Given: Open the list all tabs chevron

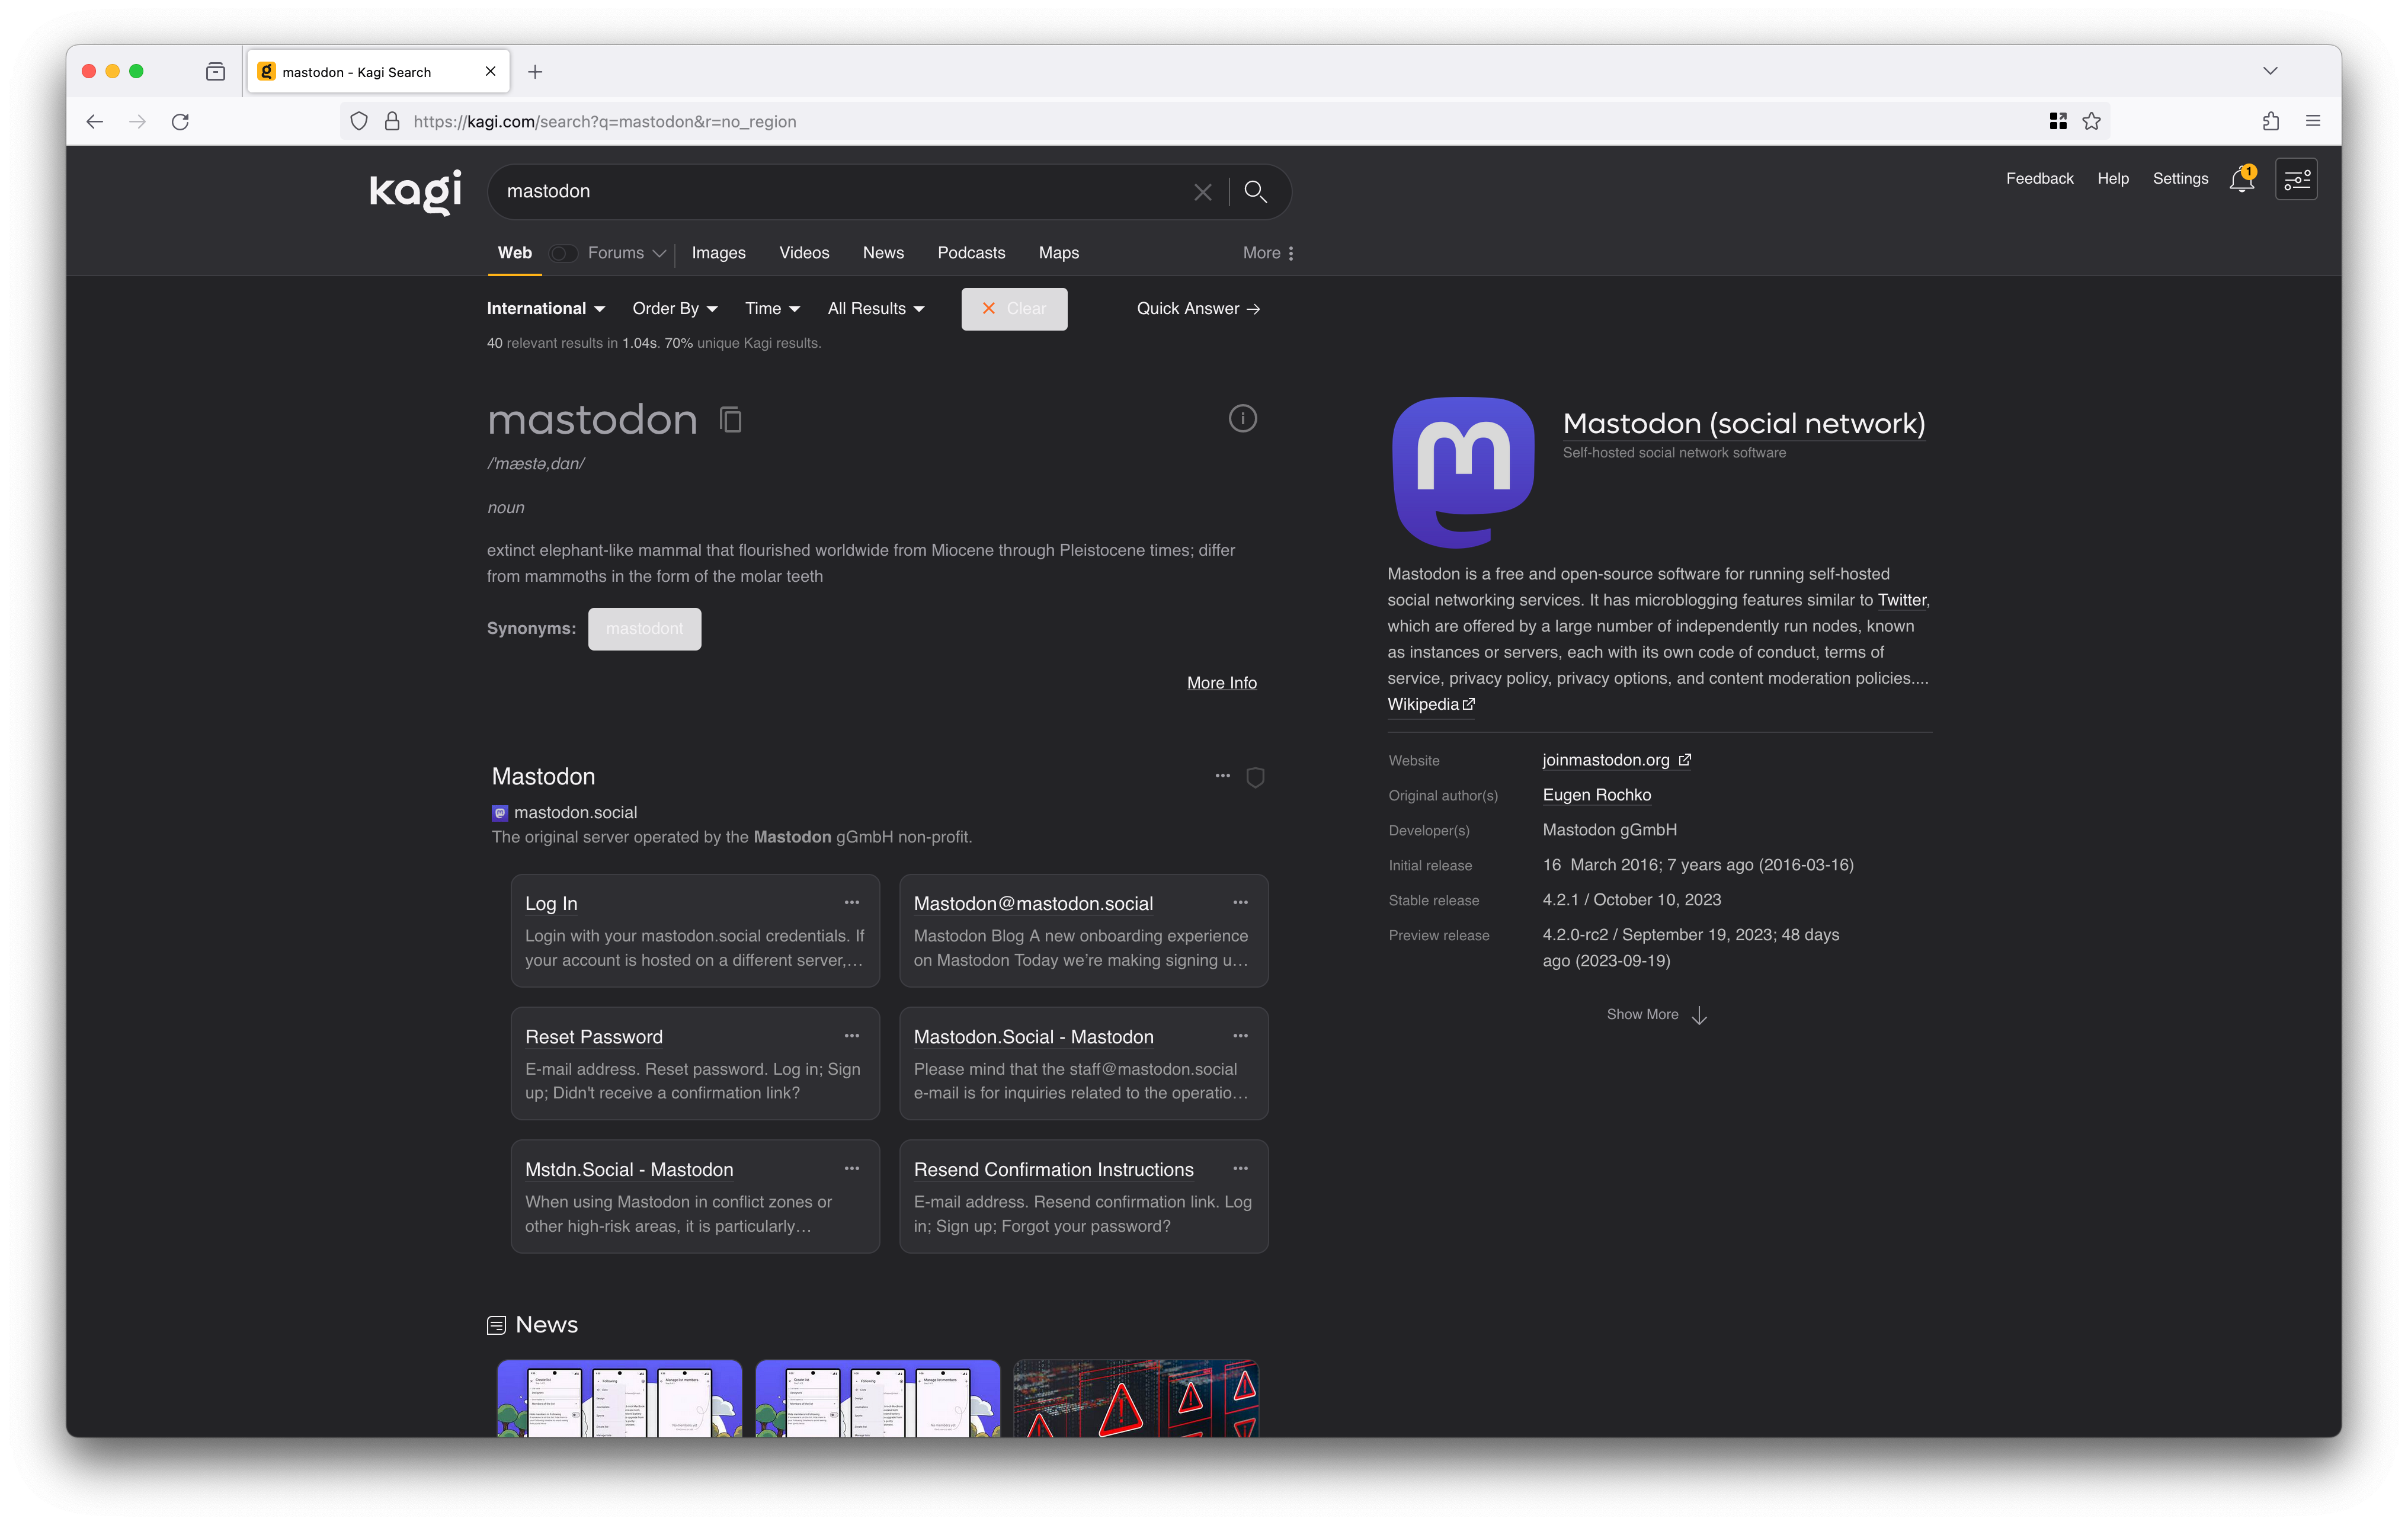Looking at the screenshot, I should pos(2270,71).
